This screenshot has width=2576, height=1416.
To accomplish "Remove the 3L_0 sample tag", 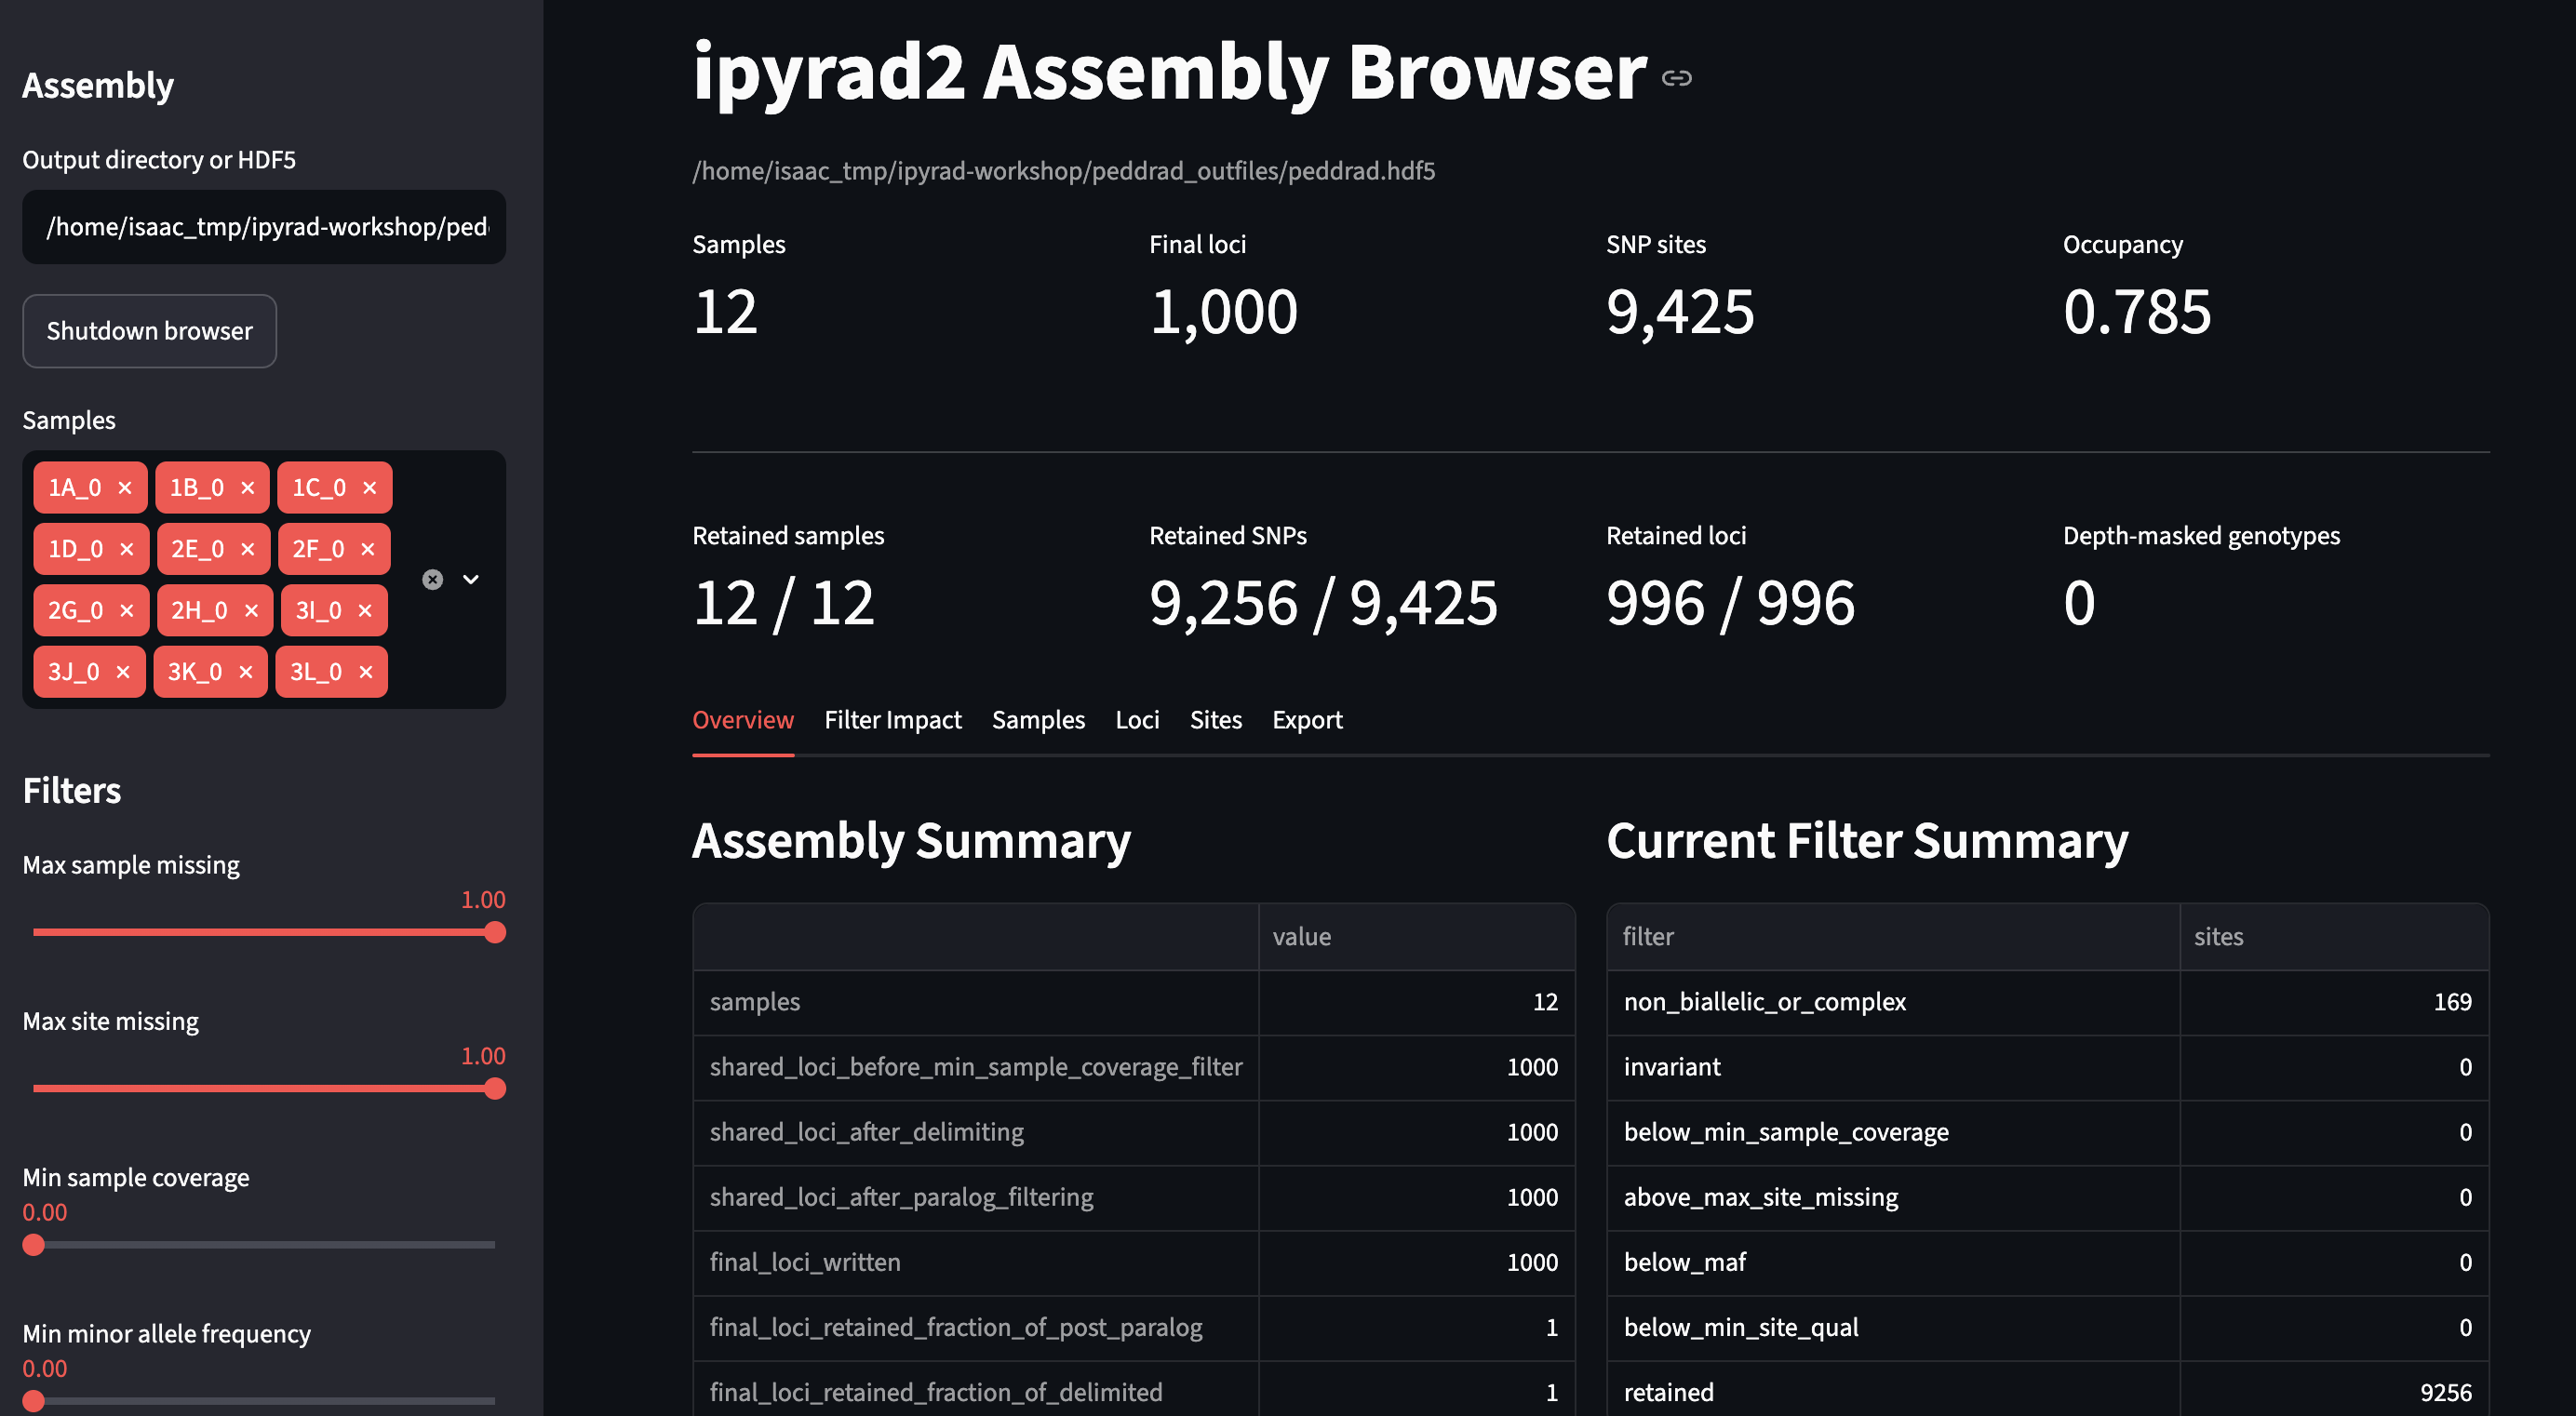I will [365, 672].
